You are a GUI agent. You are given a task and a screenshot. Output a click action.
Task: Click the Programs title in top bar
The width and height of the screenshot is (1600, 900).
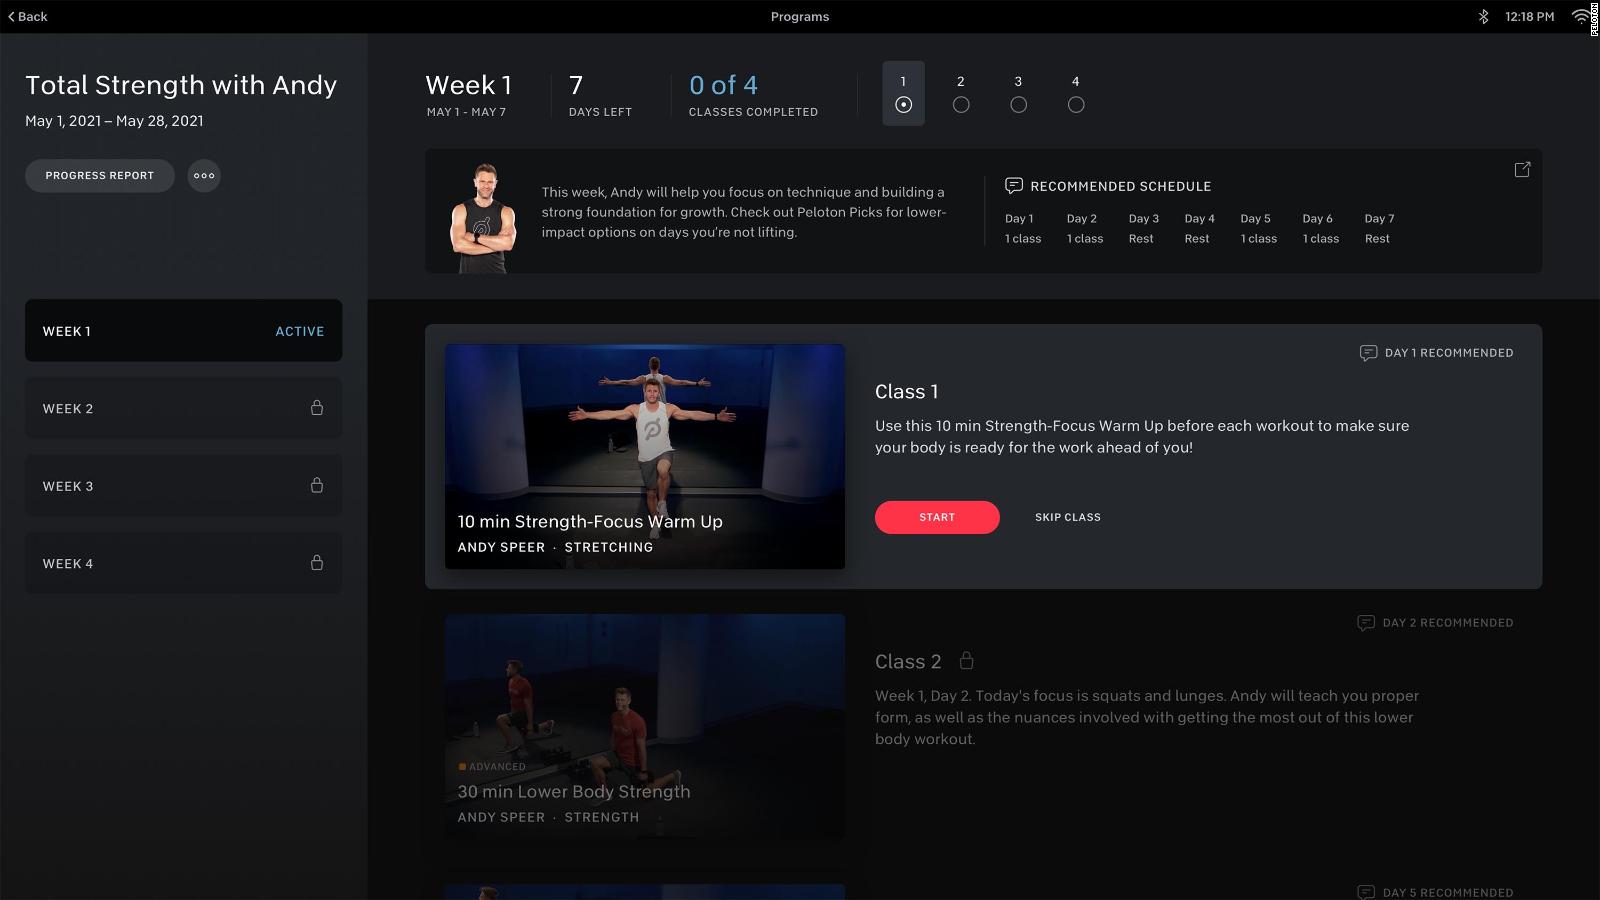tap(800, 16)
